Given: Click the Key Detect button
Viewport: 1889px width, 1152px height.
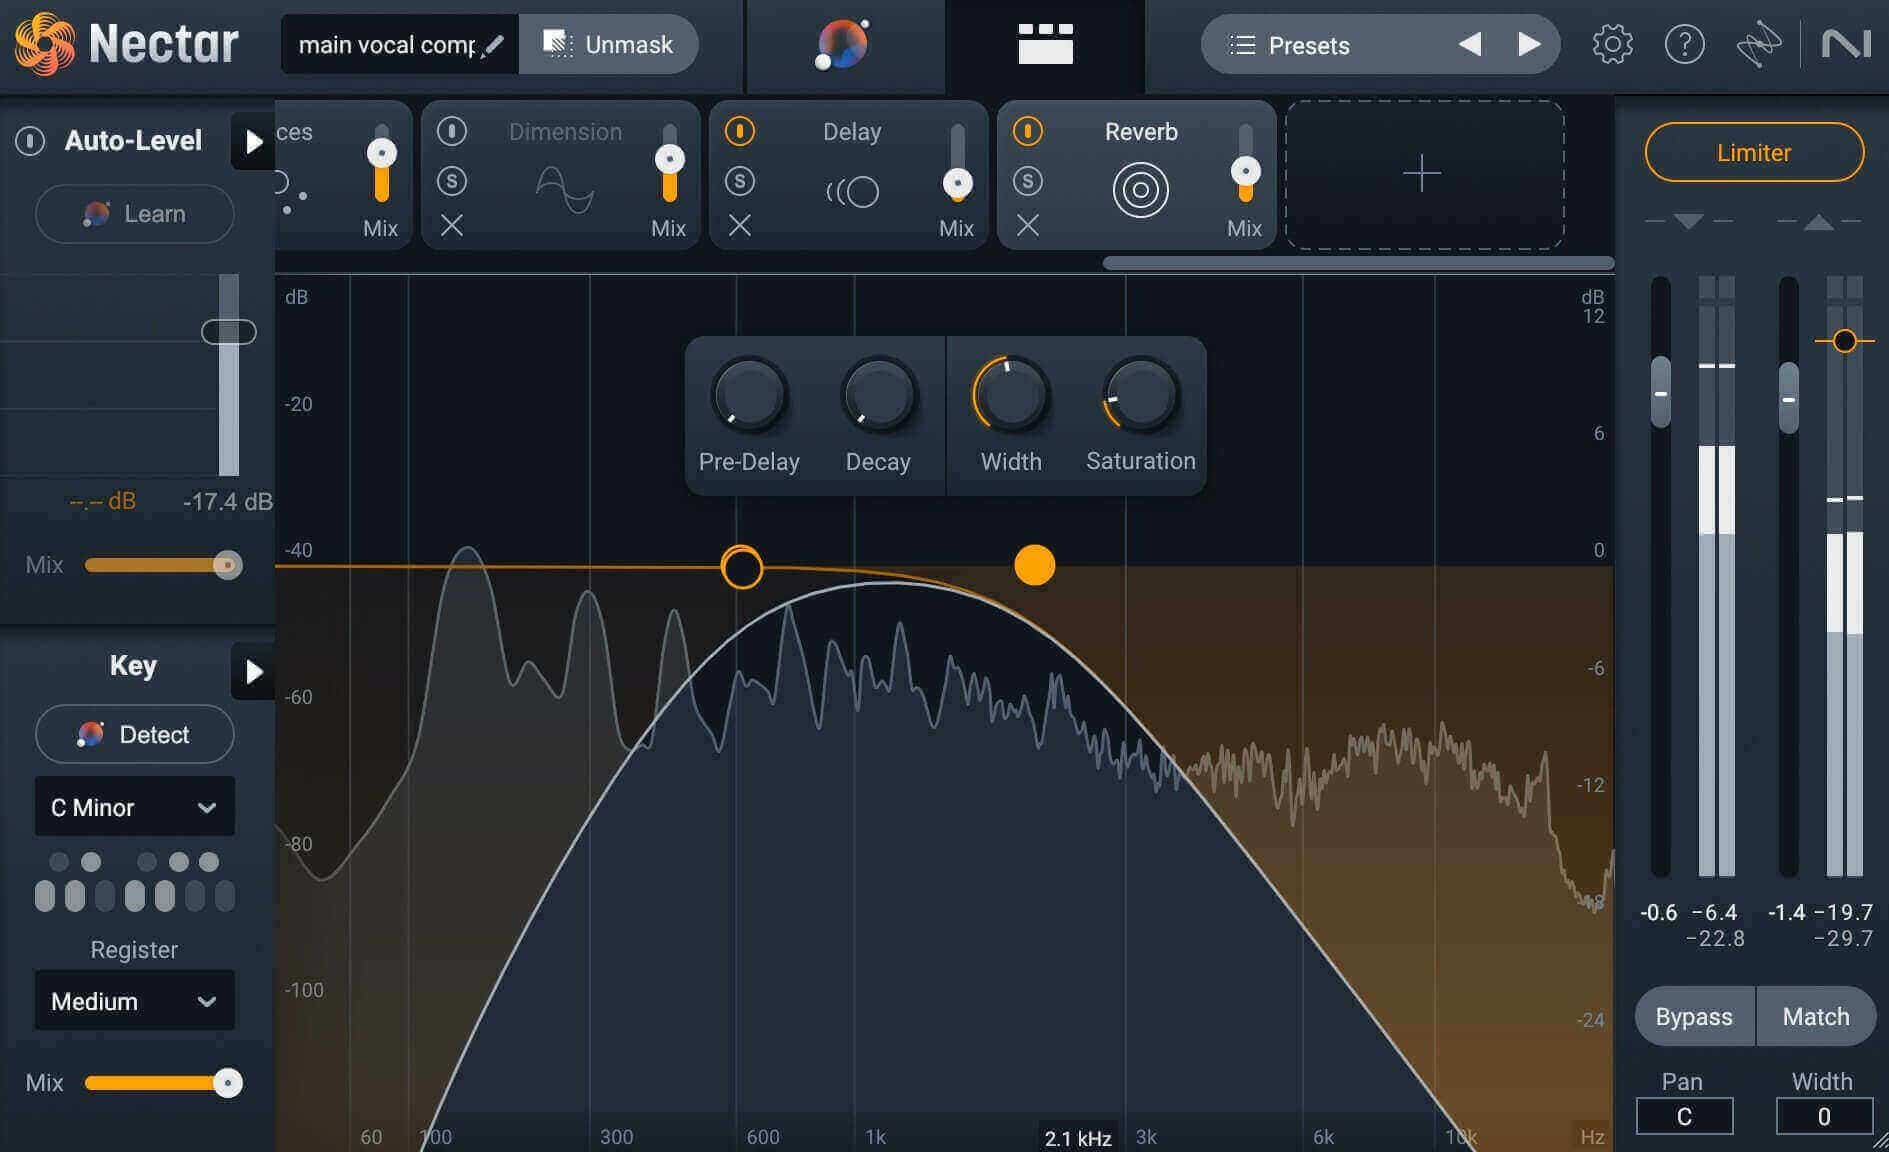Looking at the screenshot, I should click(x=134, y=734).
